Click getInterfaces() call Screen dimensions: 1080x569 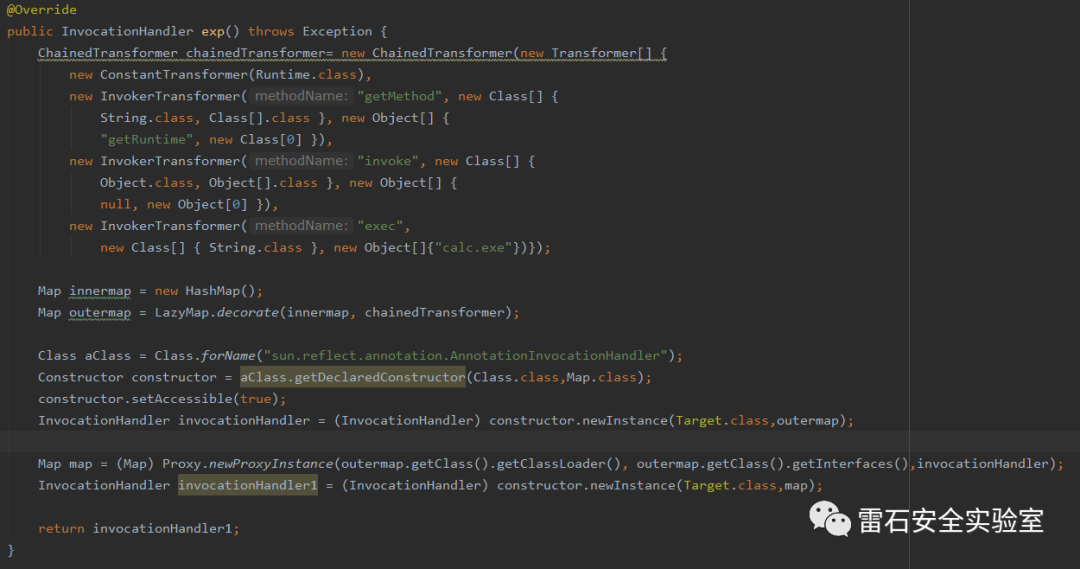[851, 464]
